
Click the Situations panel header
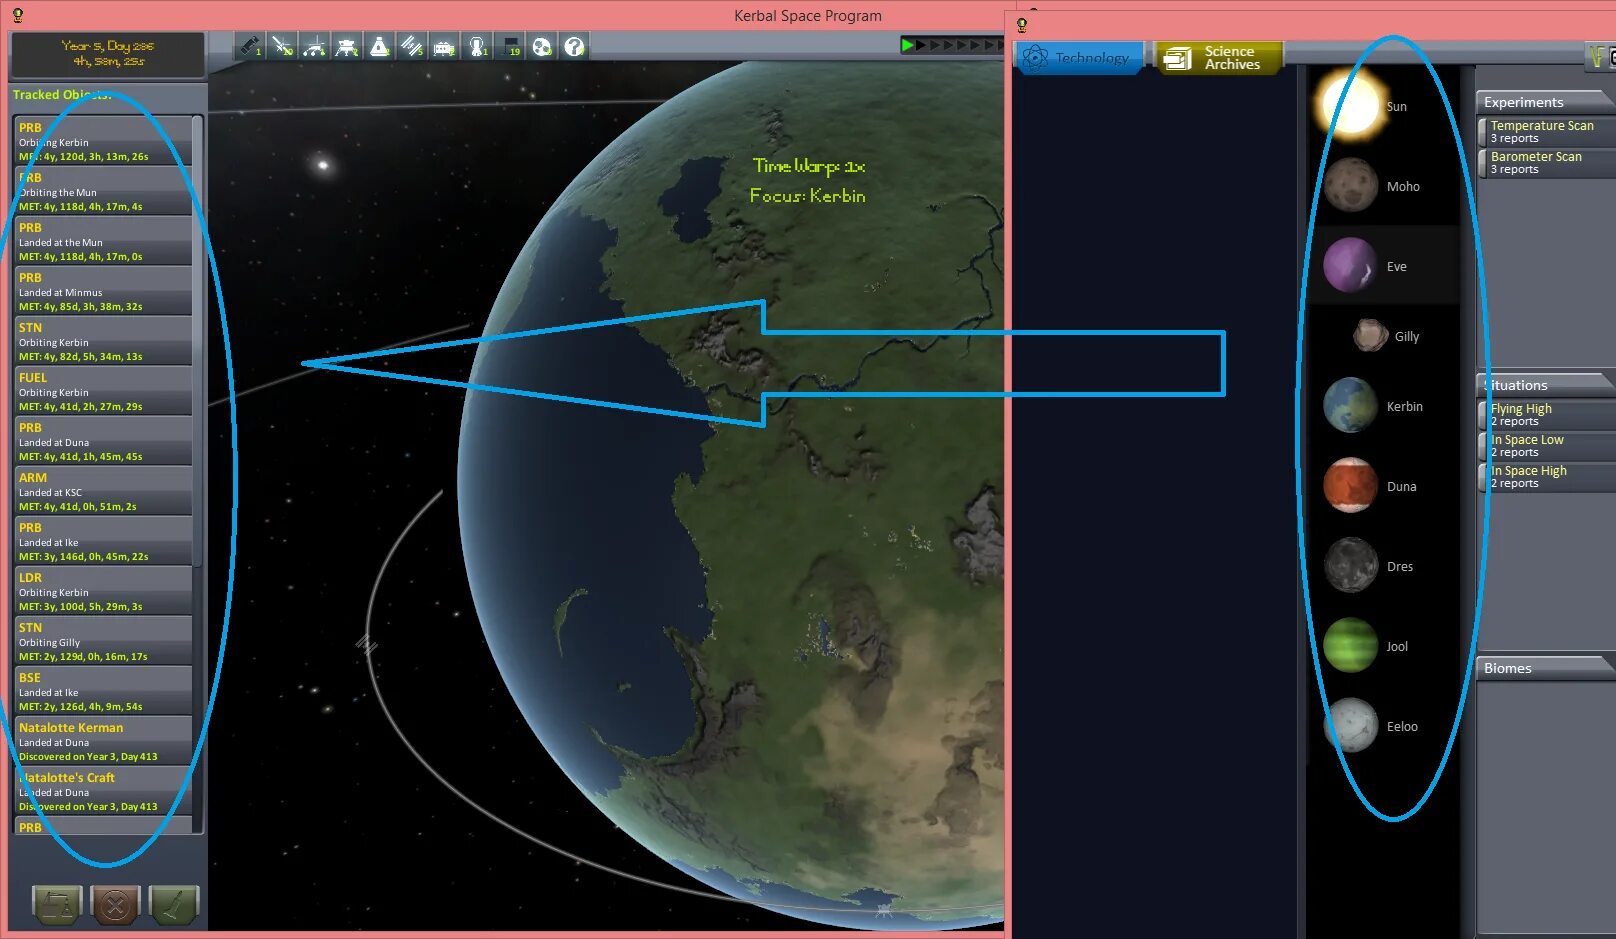pyautogui.click(x=1546, y=385)
